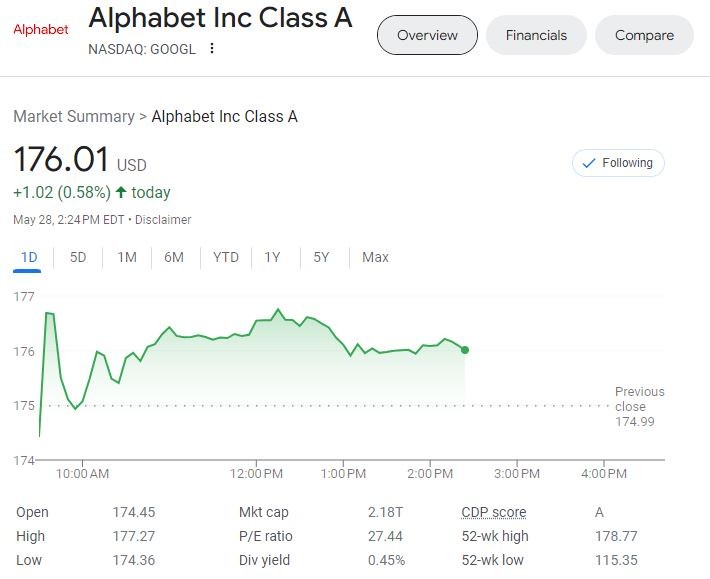Switch to the Financials tab
The width and height of the screenshot is (710, 579).
[x=536, y=35]
